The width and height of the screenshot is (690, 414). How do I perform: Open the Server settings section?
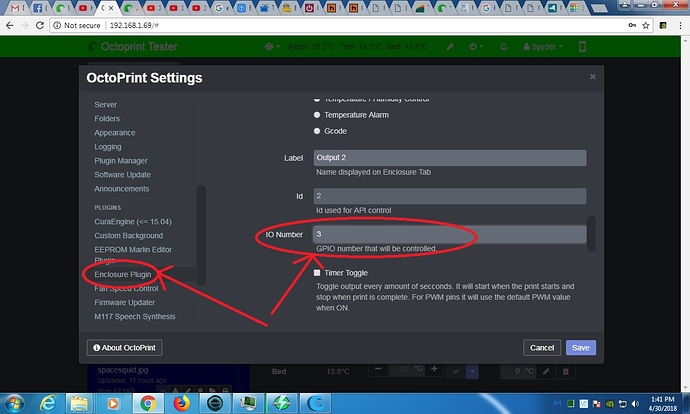point(106,105)
